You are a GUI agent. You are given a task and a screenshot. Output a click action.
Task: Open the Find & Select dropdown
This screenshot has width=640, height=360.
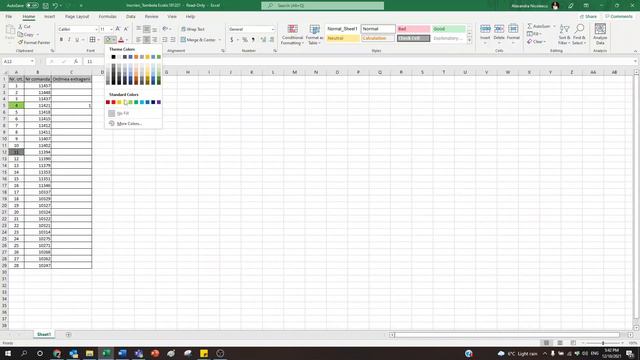pos(579,35)
